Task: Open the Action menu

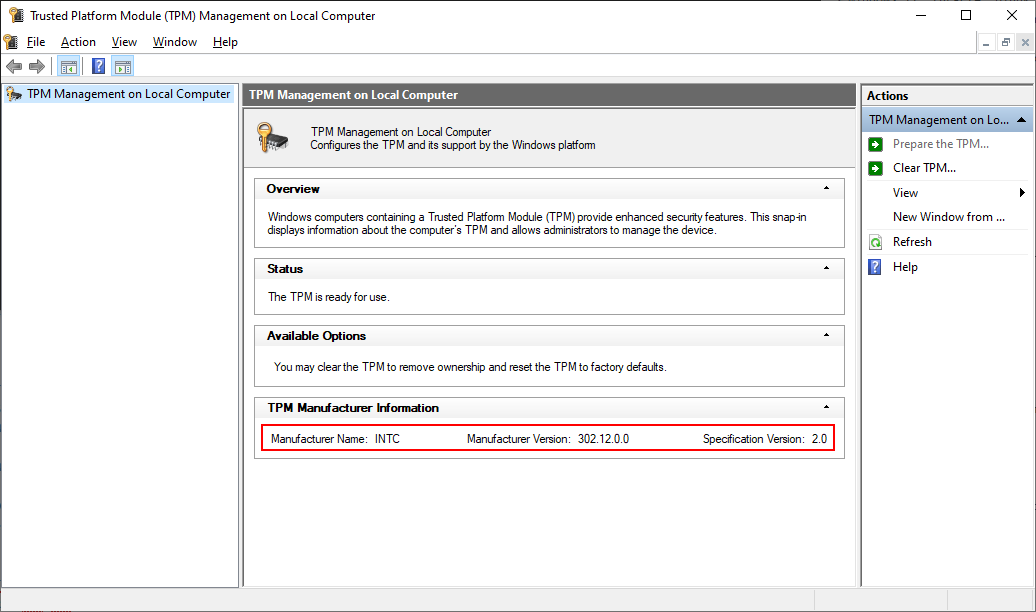Action: click(x=78, y=42)
